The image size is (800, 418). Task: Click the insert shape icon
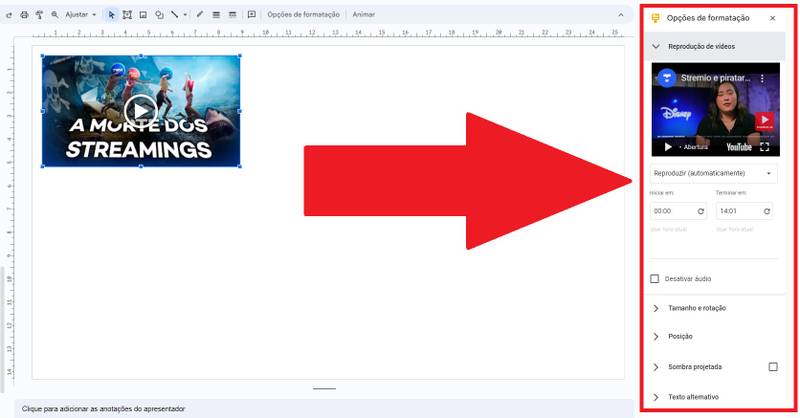(x=159, y=15)
